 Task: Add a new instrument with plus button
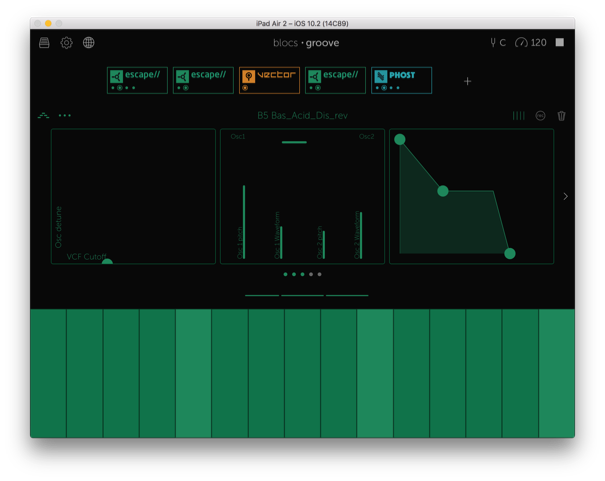point(467,81)
